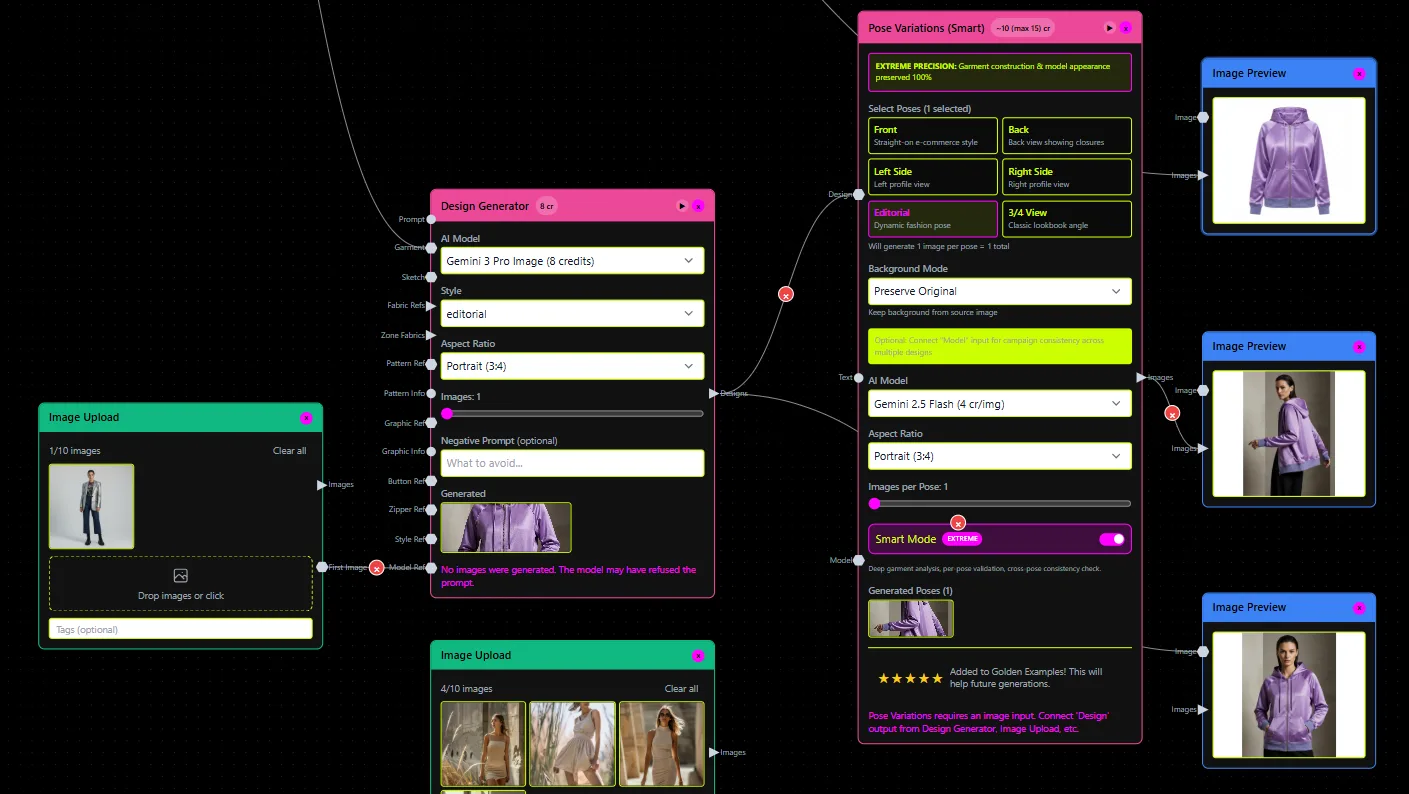Click the Model Ref input port
The height and width of the screenshot is (794, 1409).
431,567
